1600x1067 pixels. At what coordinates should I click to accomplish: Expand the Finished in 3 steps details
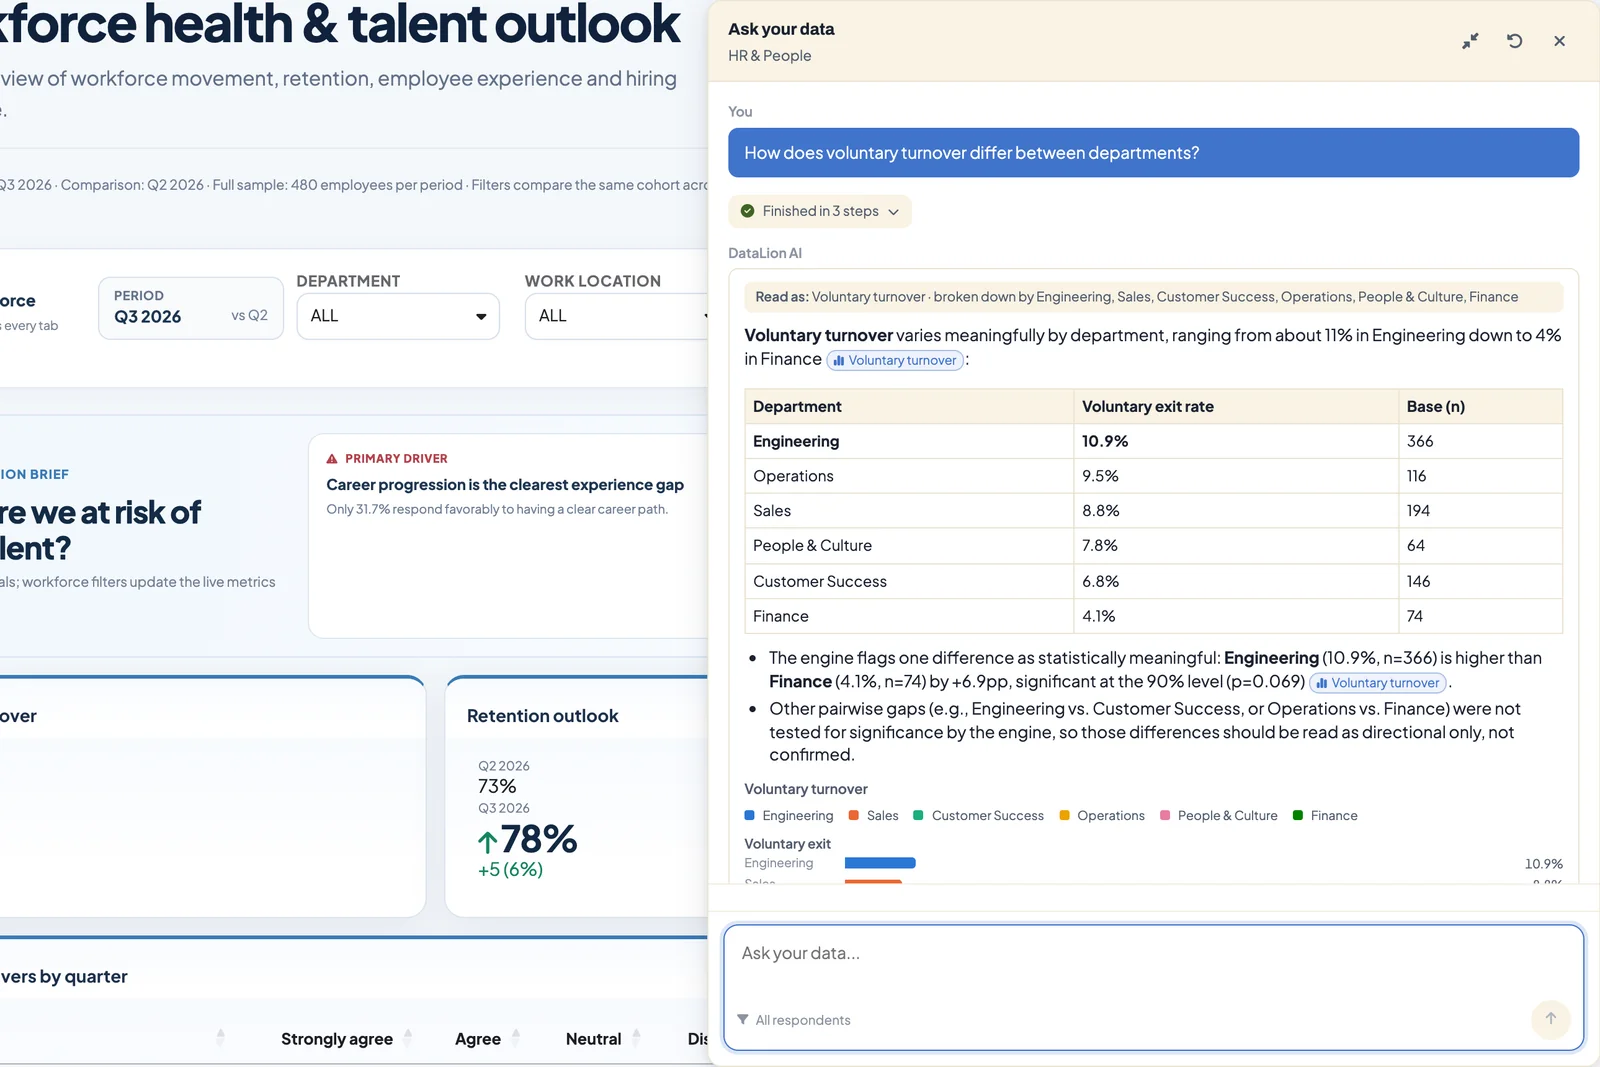tap(820, 211)
